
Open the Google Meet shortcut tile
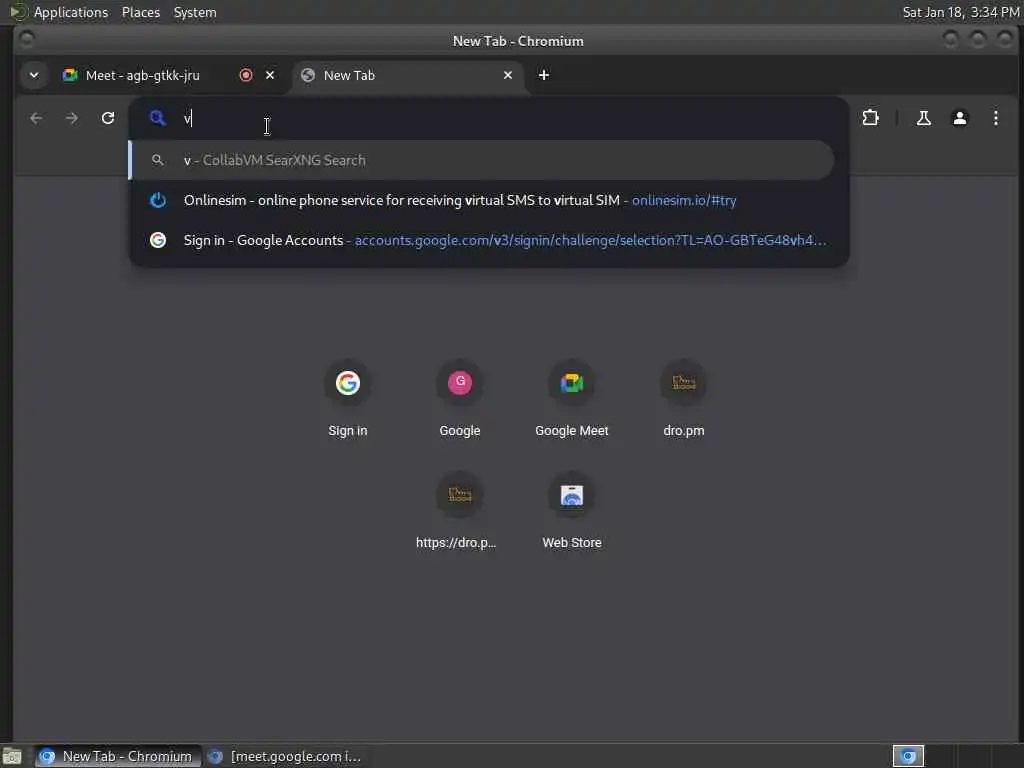pyautogui.click(x=571, y=398)
